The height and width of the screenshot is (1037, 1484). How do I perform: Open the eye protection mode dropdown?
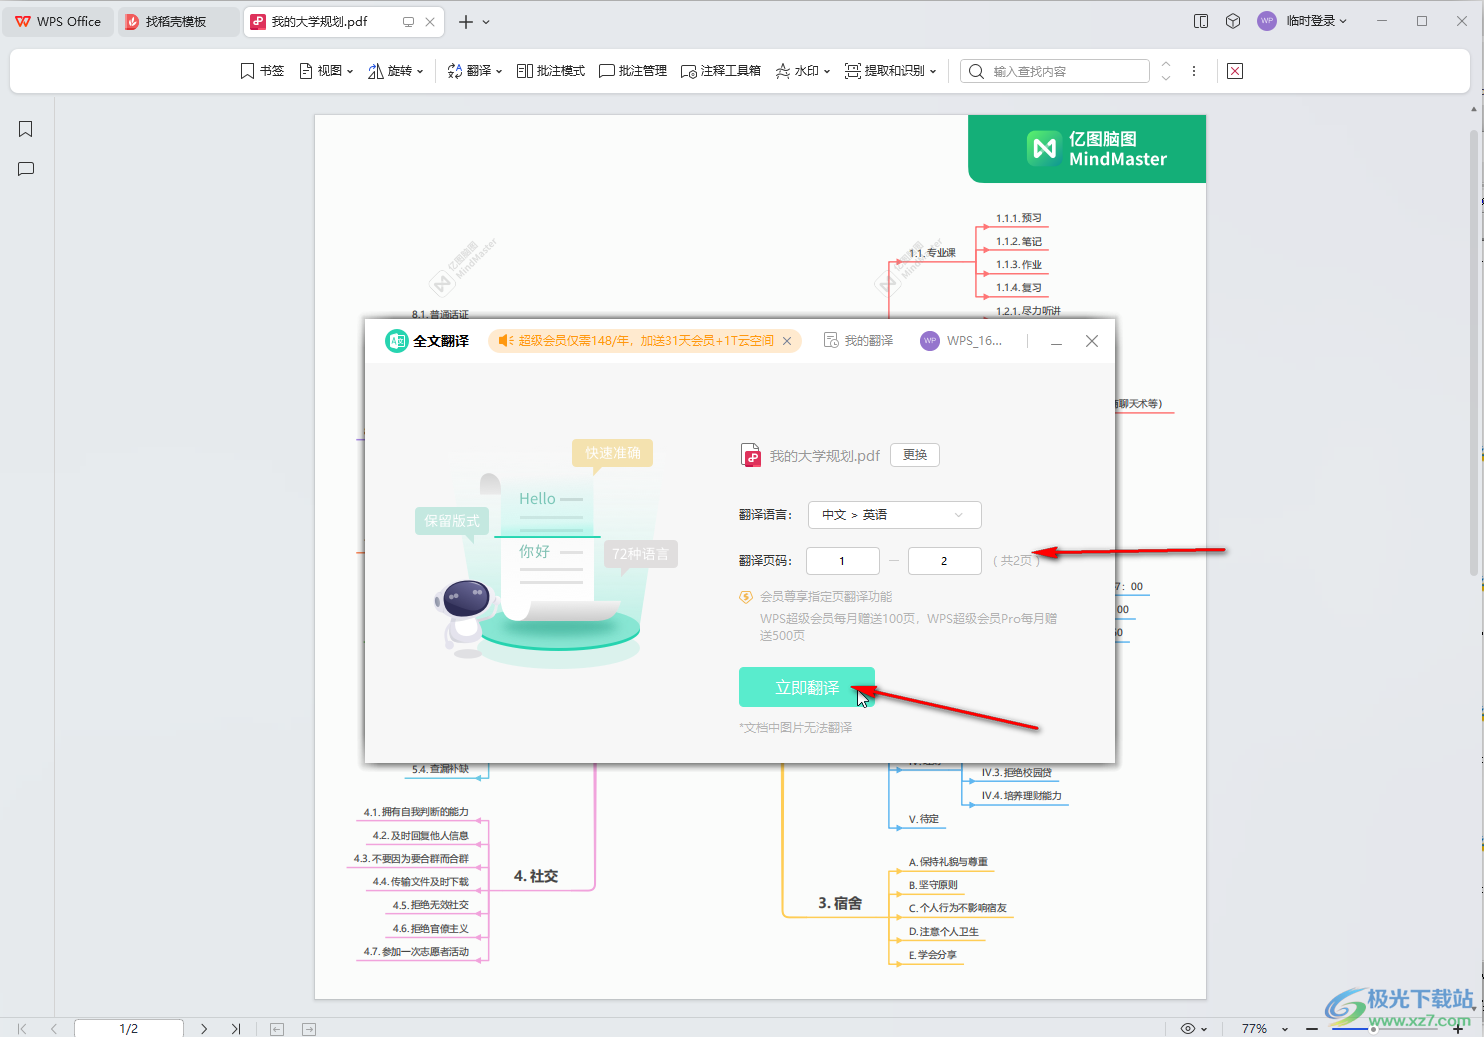[1194, 1028]
